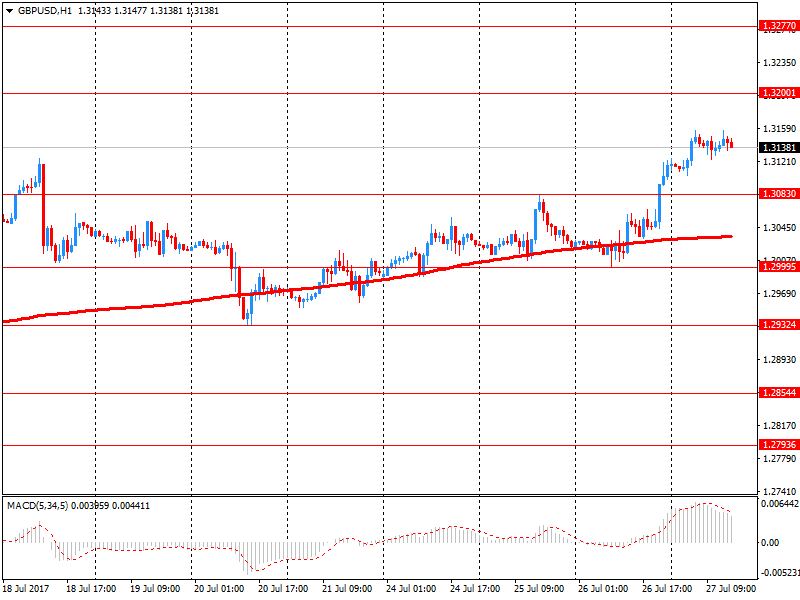Click the 1.29690 price scale value
800x600 pixels.
pyautogui.click(x=780, y=294)
